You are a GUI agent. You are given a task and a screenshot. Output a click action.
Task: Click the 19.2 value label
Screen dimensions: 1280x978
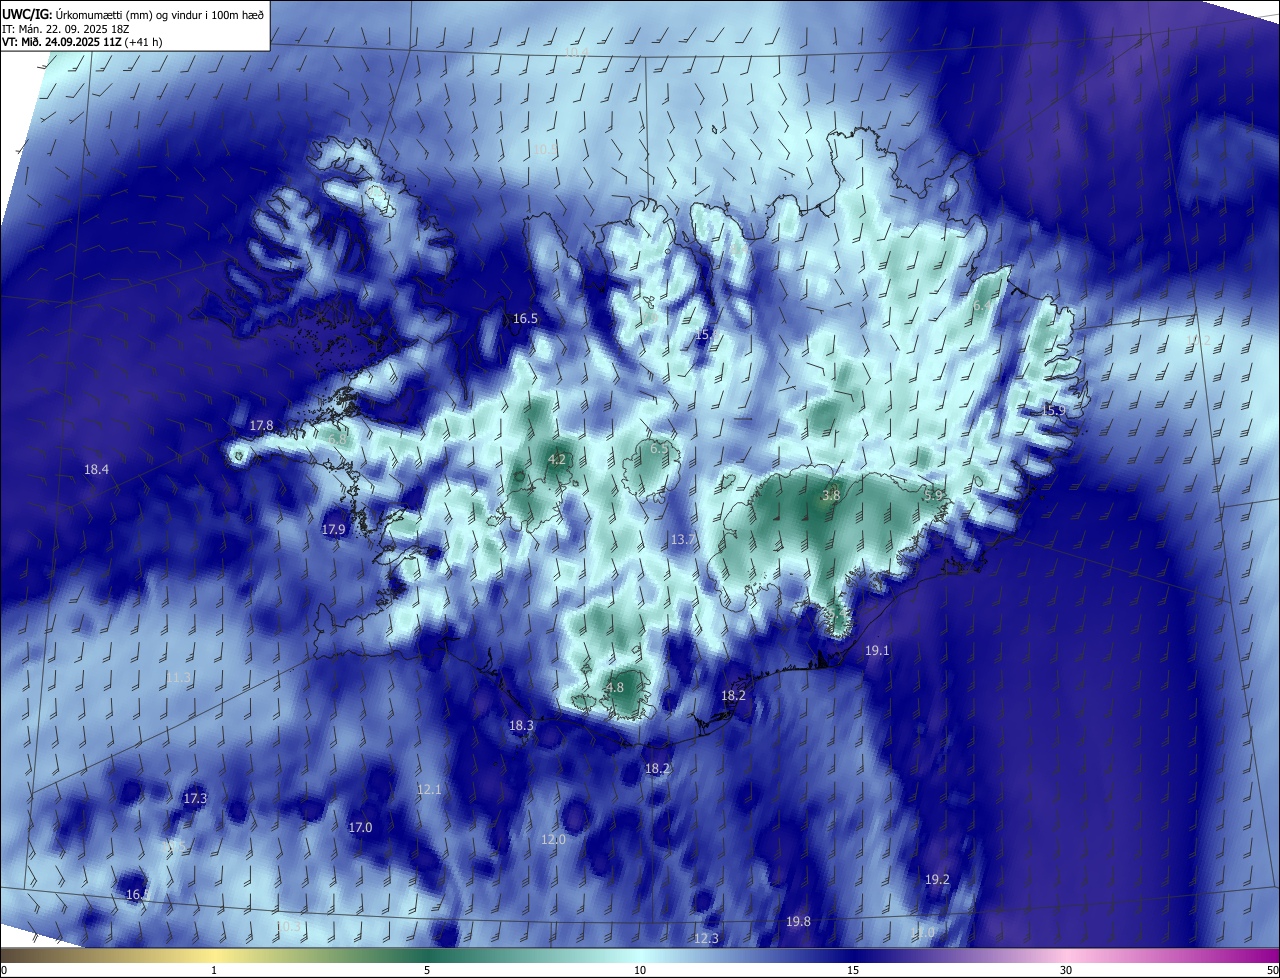937,879
